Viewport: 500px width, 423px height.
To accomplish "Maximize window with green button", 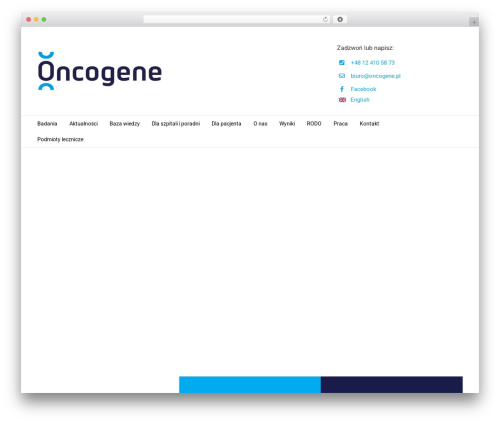I will (44, 19).
